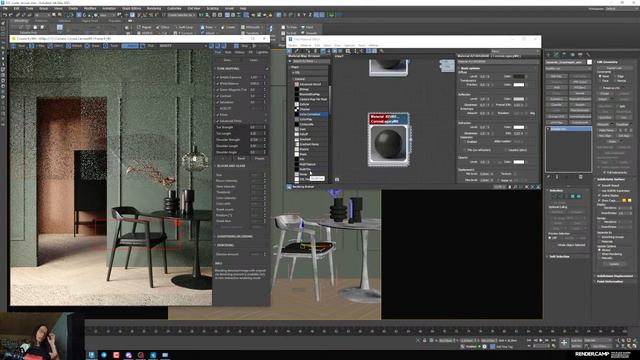Open the Graph Editors menu
The width and height of the screenshot is (640, 360).
click(x=131, y=8)
